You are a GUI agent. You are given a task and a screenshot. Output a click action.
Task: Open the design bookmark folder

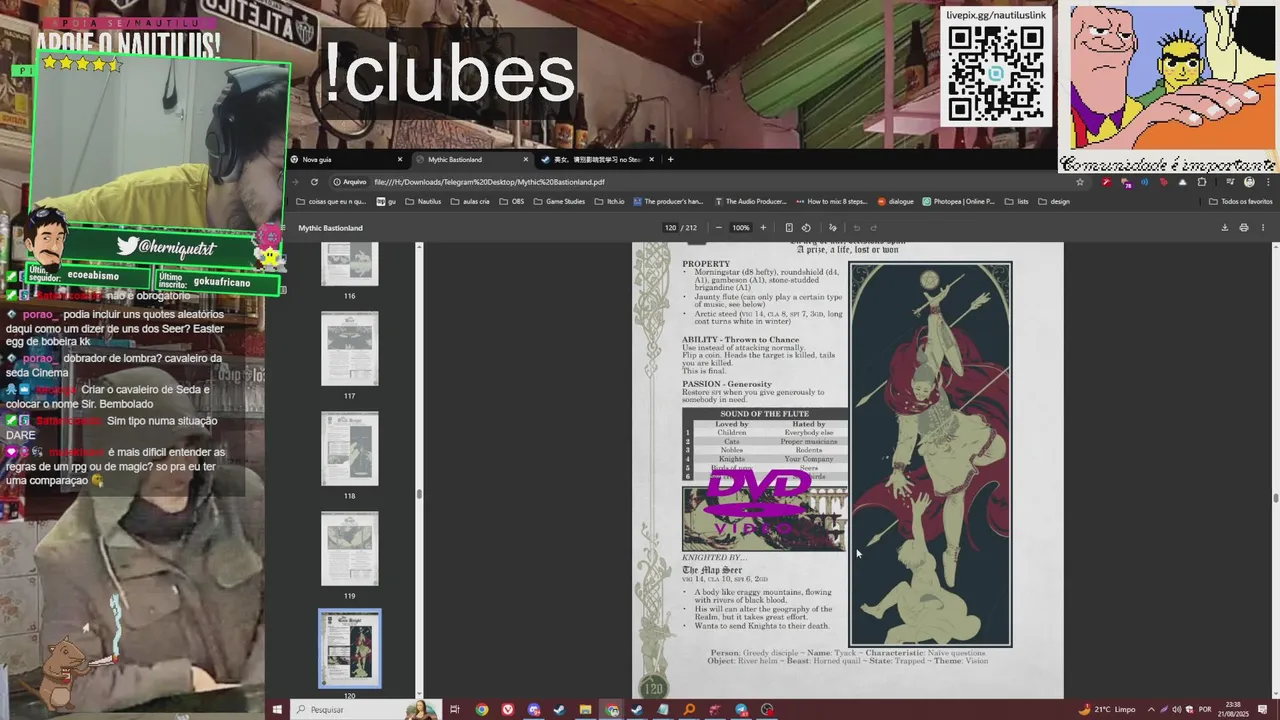coord(1054,201)
